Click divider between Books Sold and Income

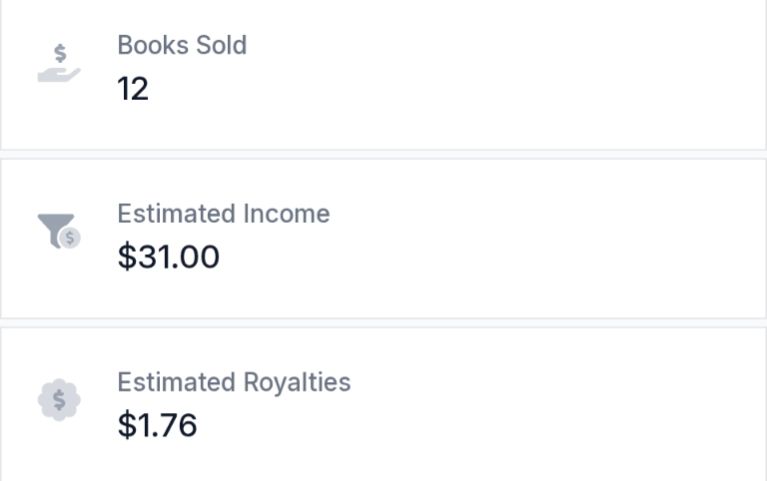pyautogui.click(x=384, y=154)
